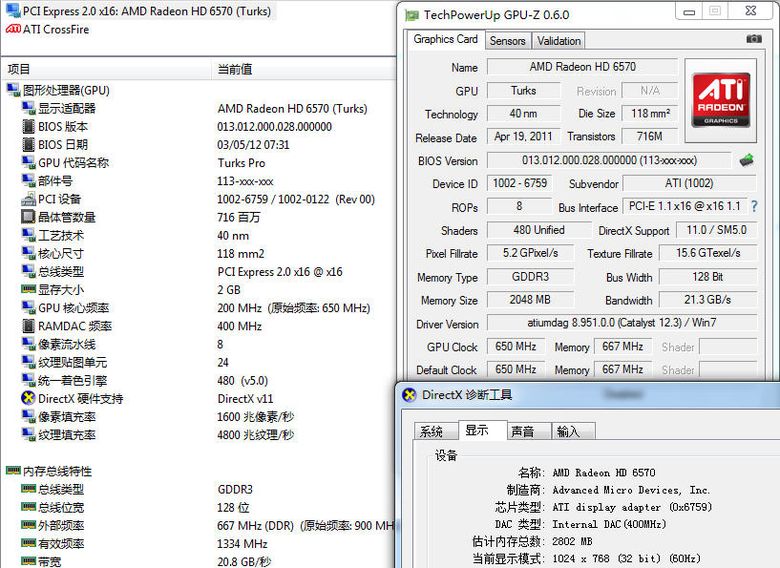Click the 总线位宽 row label
This screenshot has width=780, height=568.
coord(61,507)
